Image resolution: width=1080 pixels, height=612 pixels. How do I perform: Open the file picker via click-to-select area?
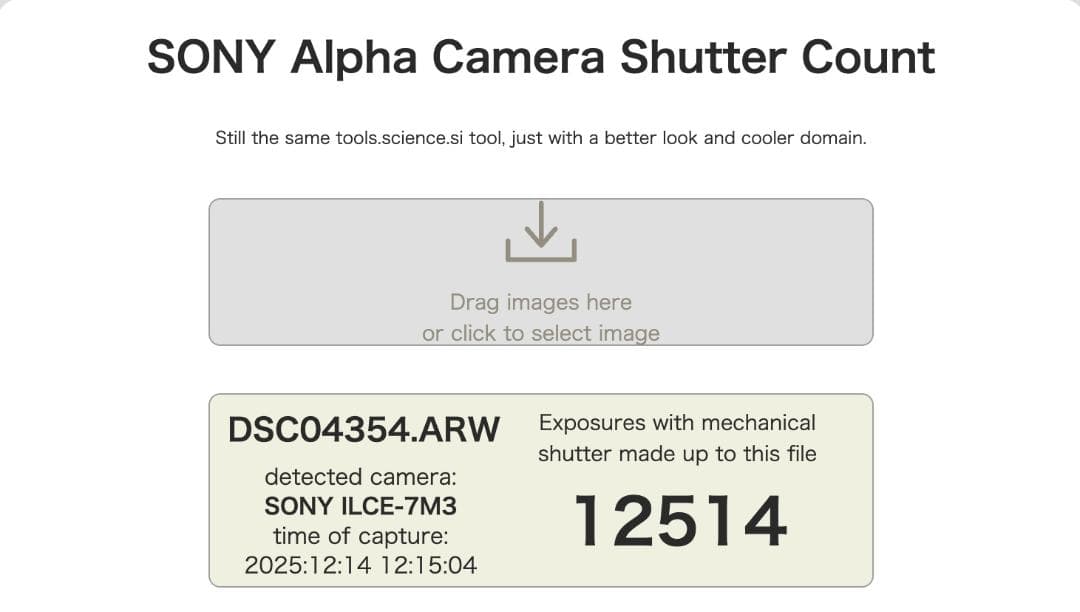tap(540, 333)
